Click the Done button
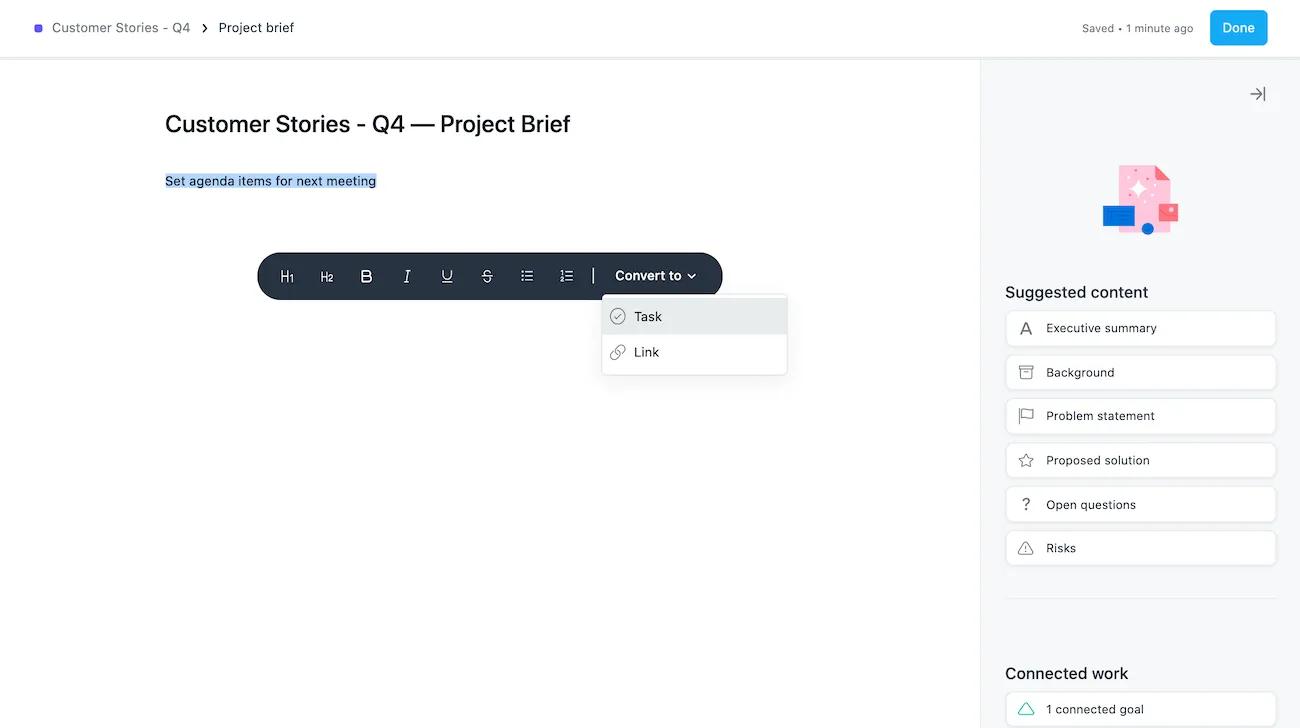This screenshot has height=728, width=1300. [1238, 28]
